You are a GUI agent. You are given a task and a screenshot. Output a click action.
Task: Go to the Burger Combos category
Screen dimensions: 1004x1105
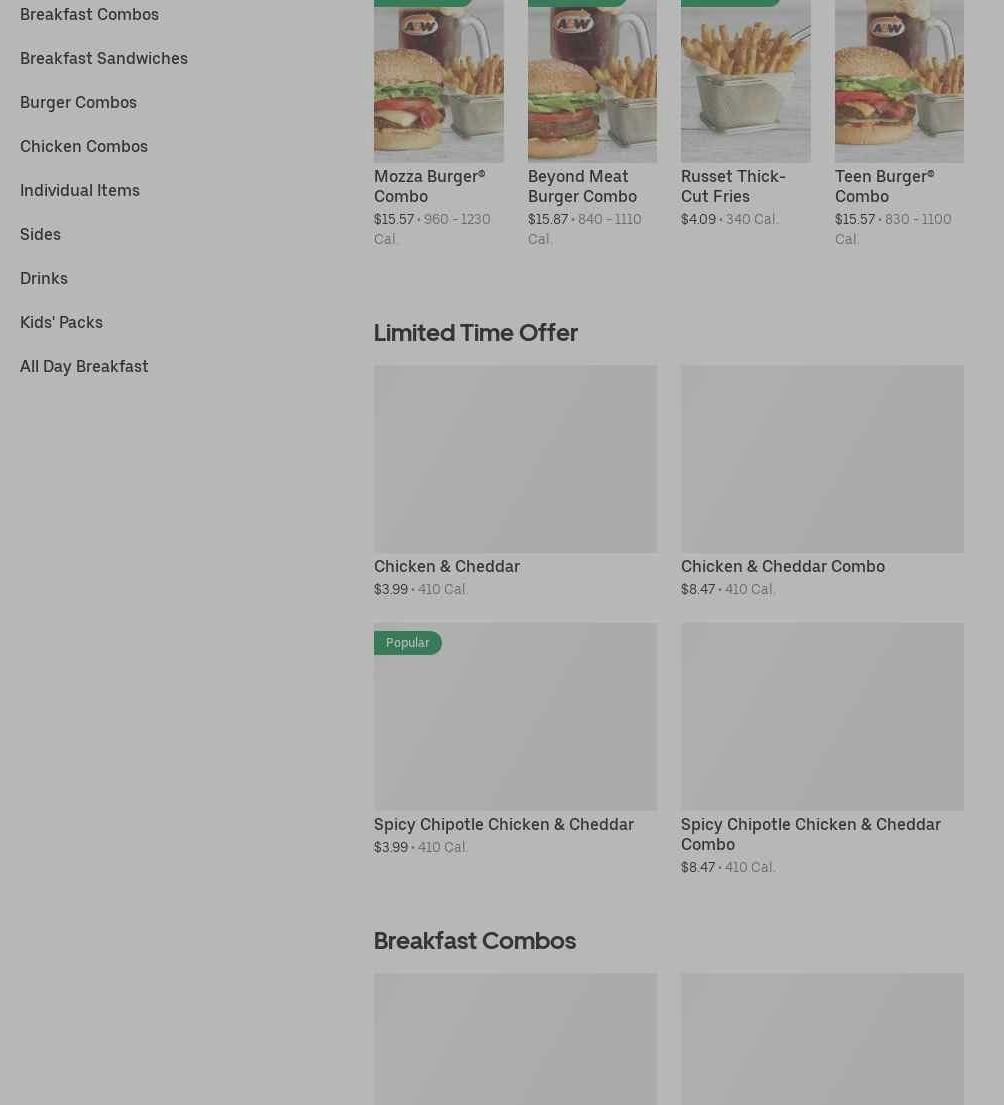pyautogui.click(x=78, y=102)
